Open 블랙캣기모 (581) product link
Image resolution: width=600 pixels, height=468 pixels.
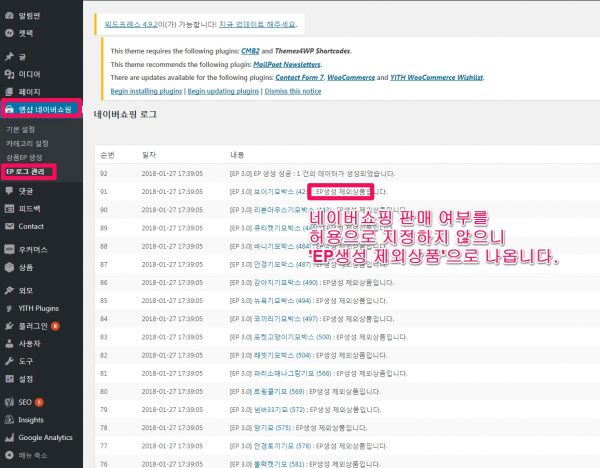pyautogui.click(x=279, y=464)
